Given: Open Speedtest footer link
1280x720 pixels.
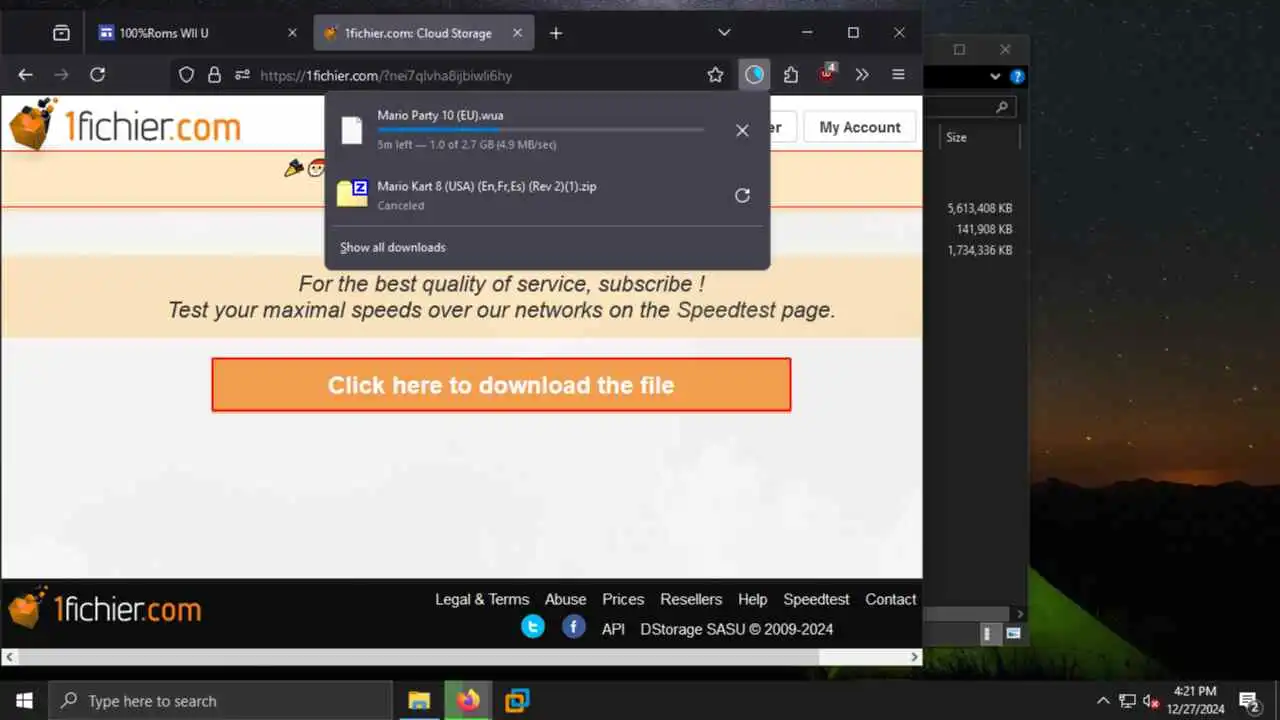Looking at the screenshot, I should 816,599.
